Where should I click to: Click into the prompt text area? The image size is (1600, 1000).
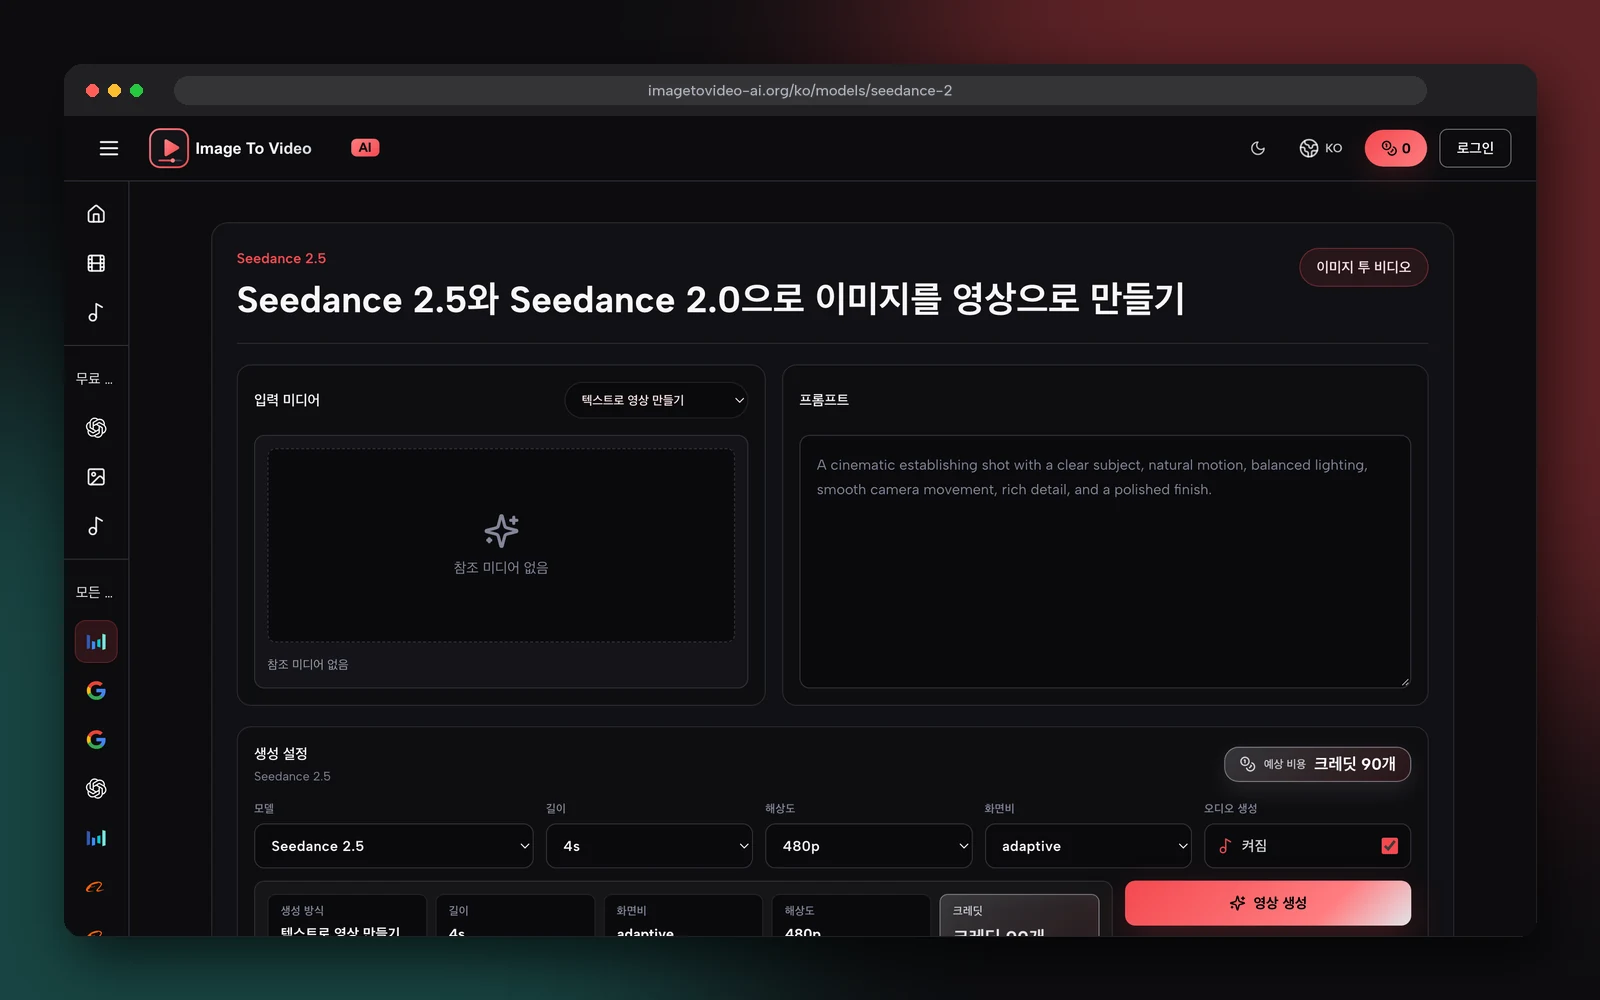(x=1105, y=561)
